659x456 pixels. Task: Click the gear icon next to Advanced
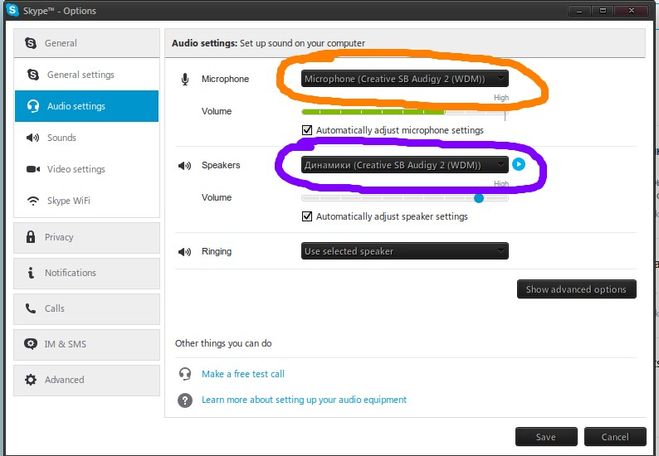[x=31, y=380]
